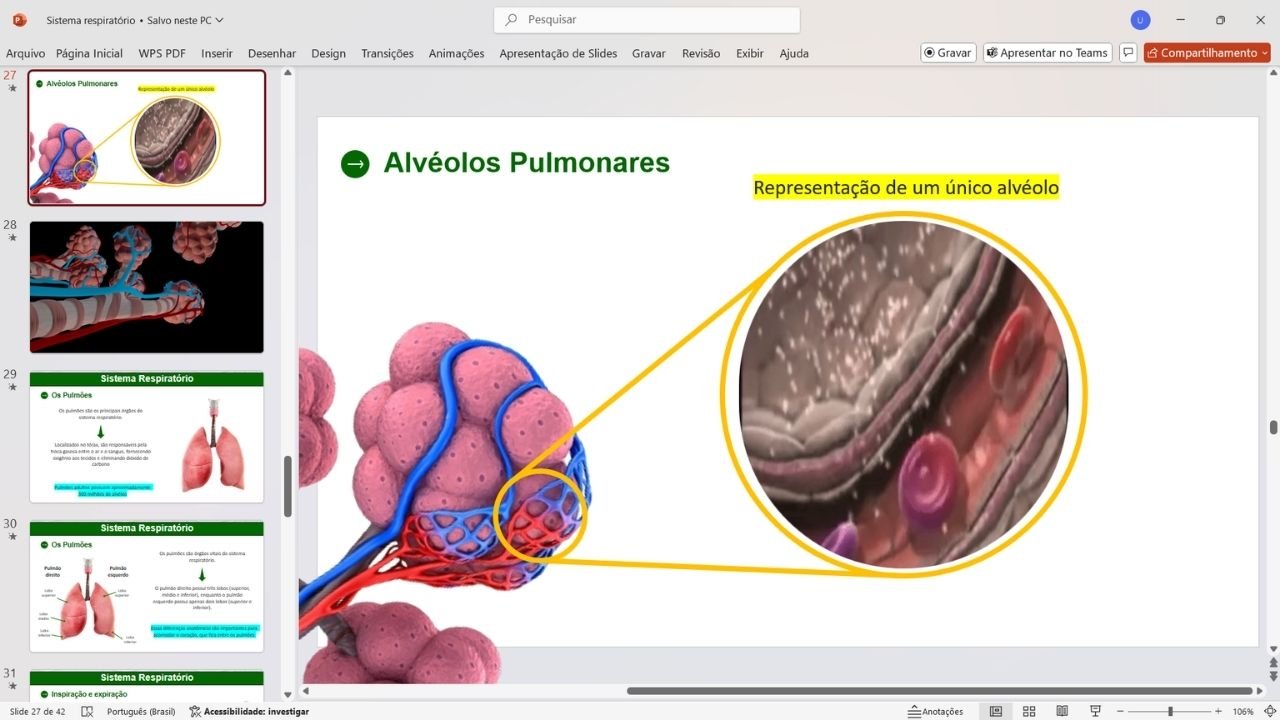Start slideshow from status bar icon
Viewport: 1280px width, 720px height.
[x=1095, y=712]
